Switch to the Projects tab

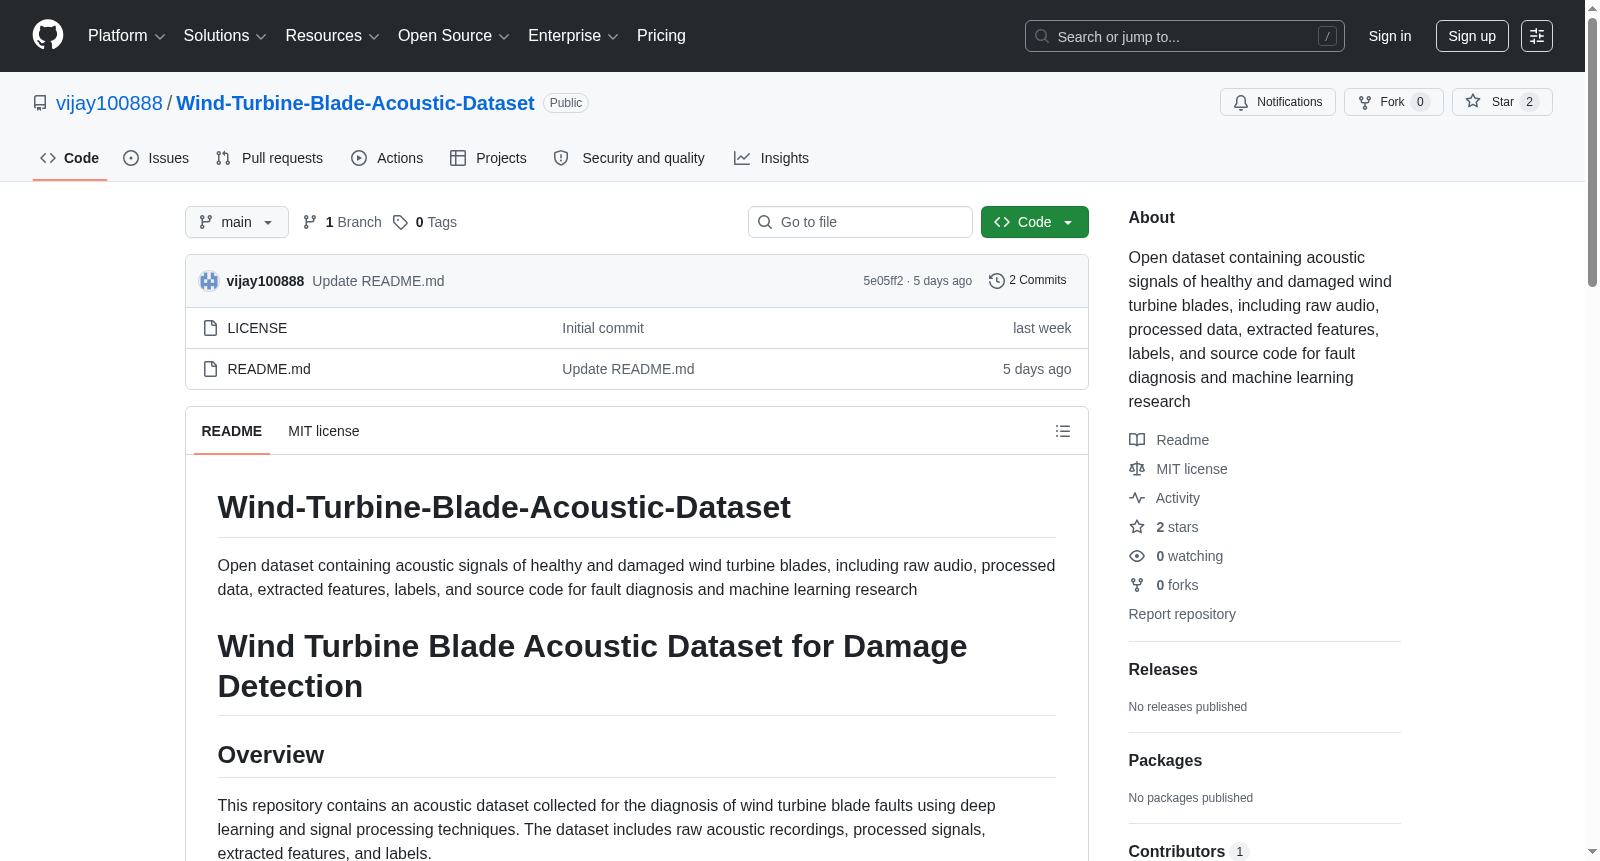coord(488,158)
